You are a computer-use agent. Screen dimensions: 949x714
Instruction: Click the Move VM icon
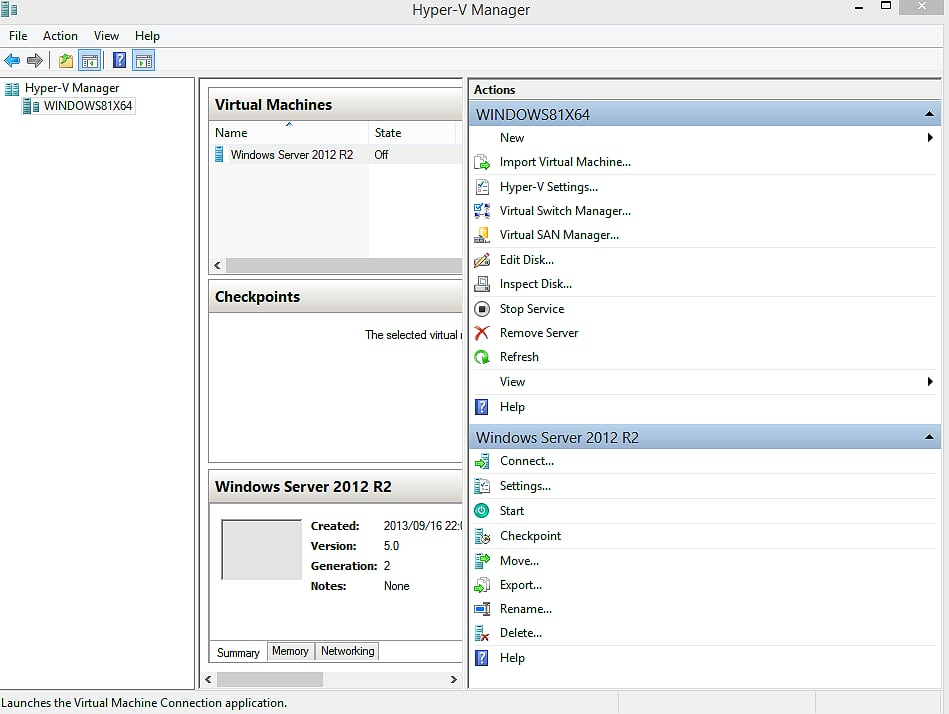click(x=482, y=561)
